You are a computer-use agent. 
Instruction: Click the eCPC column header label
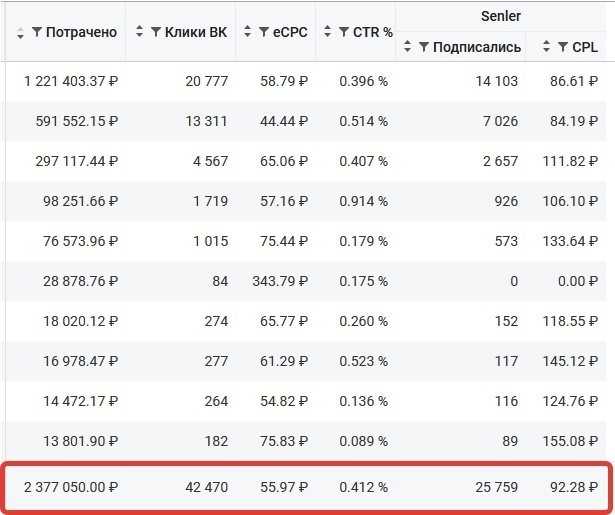290,32
